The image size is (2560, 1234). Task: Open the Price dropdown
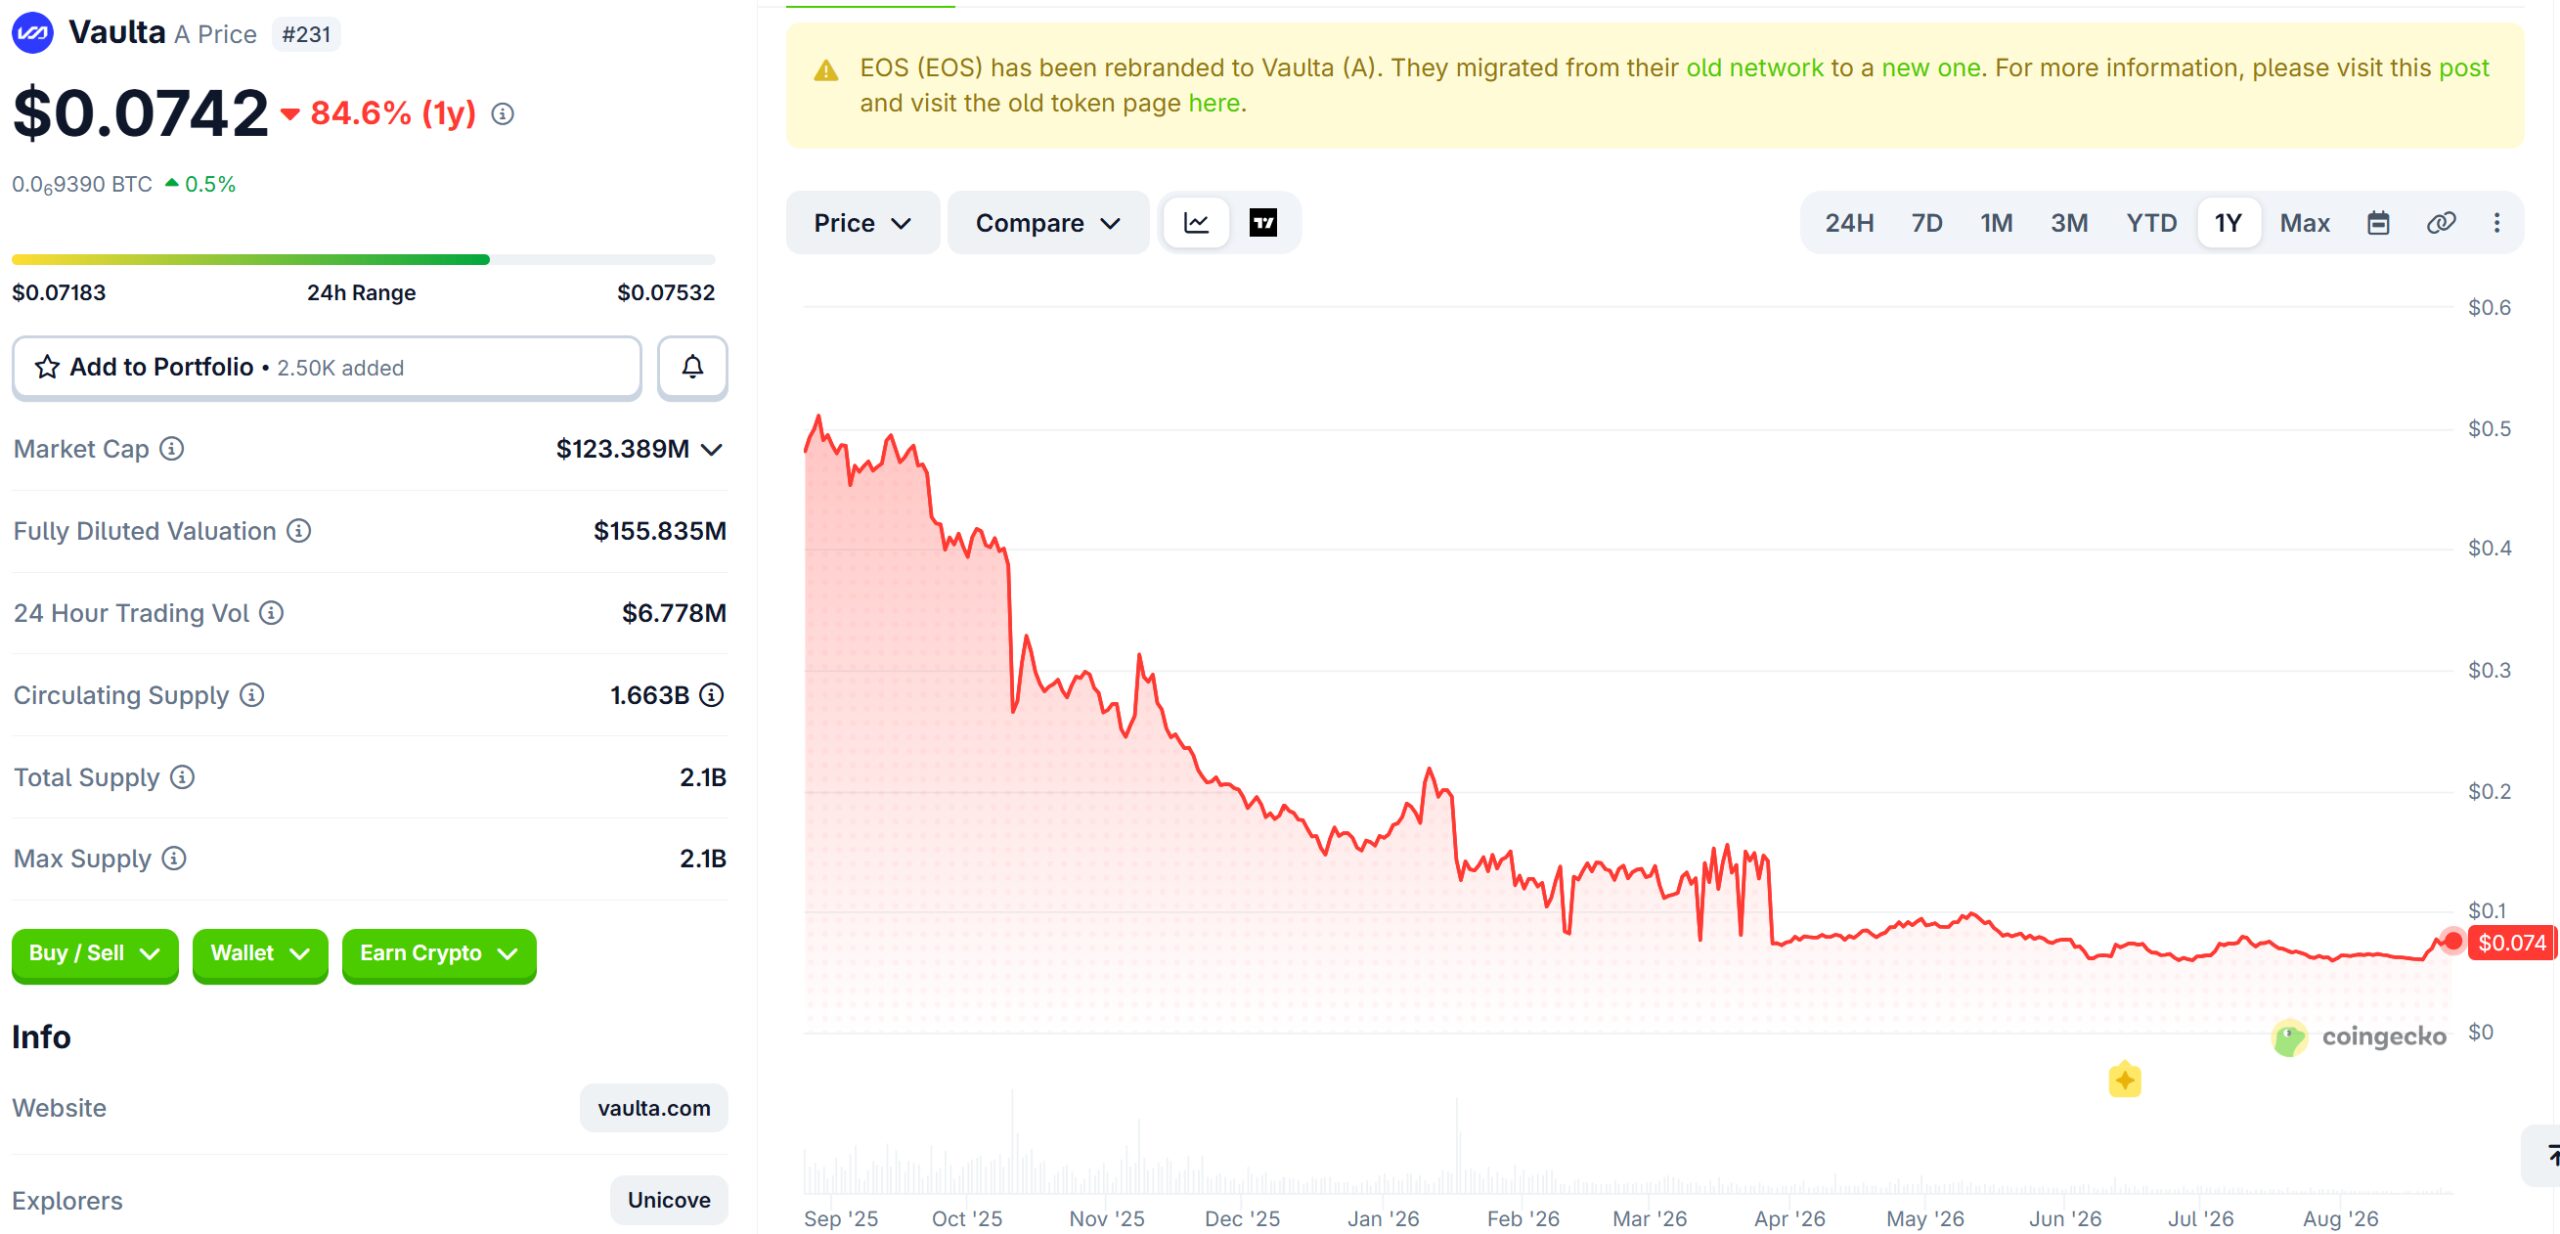click(x=862, y=223)
